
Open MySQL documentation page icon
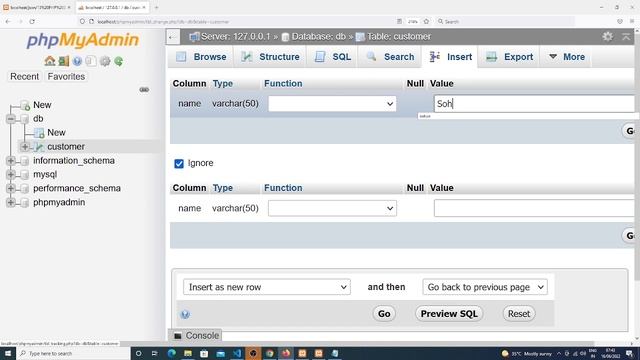(x=91, y=61)
